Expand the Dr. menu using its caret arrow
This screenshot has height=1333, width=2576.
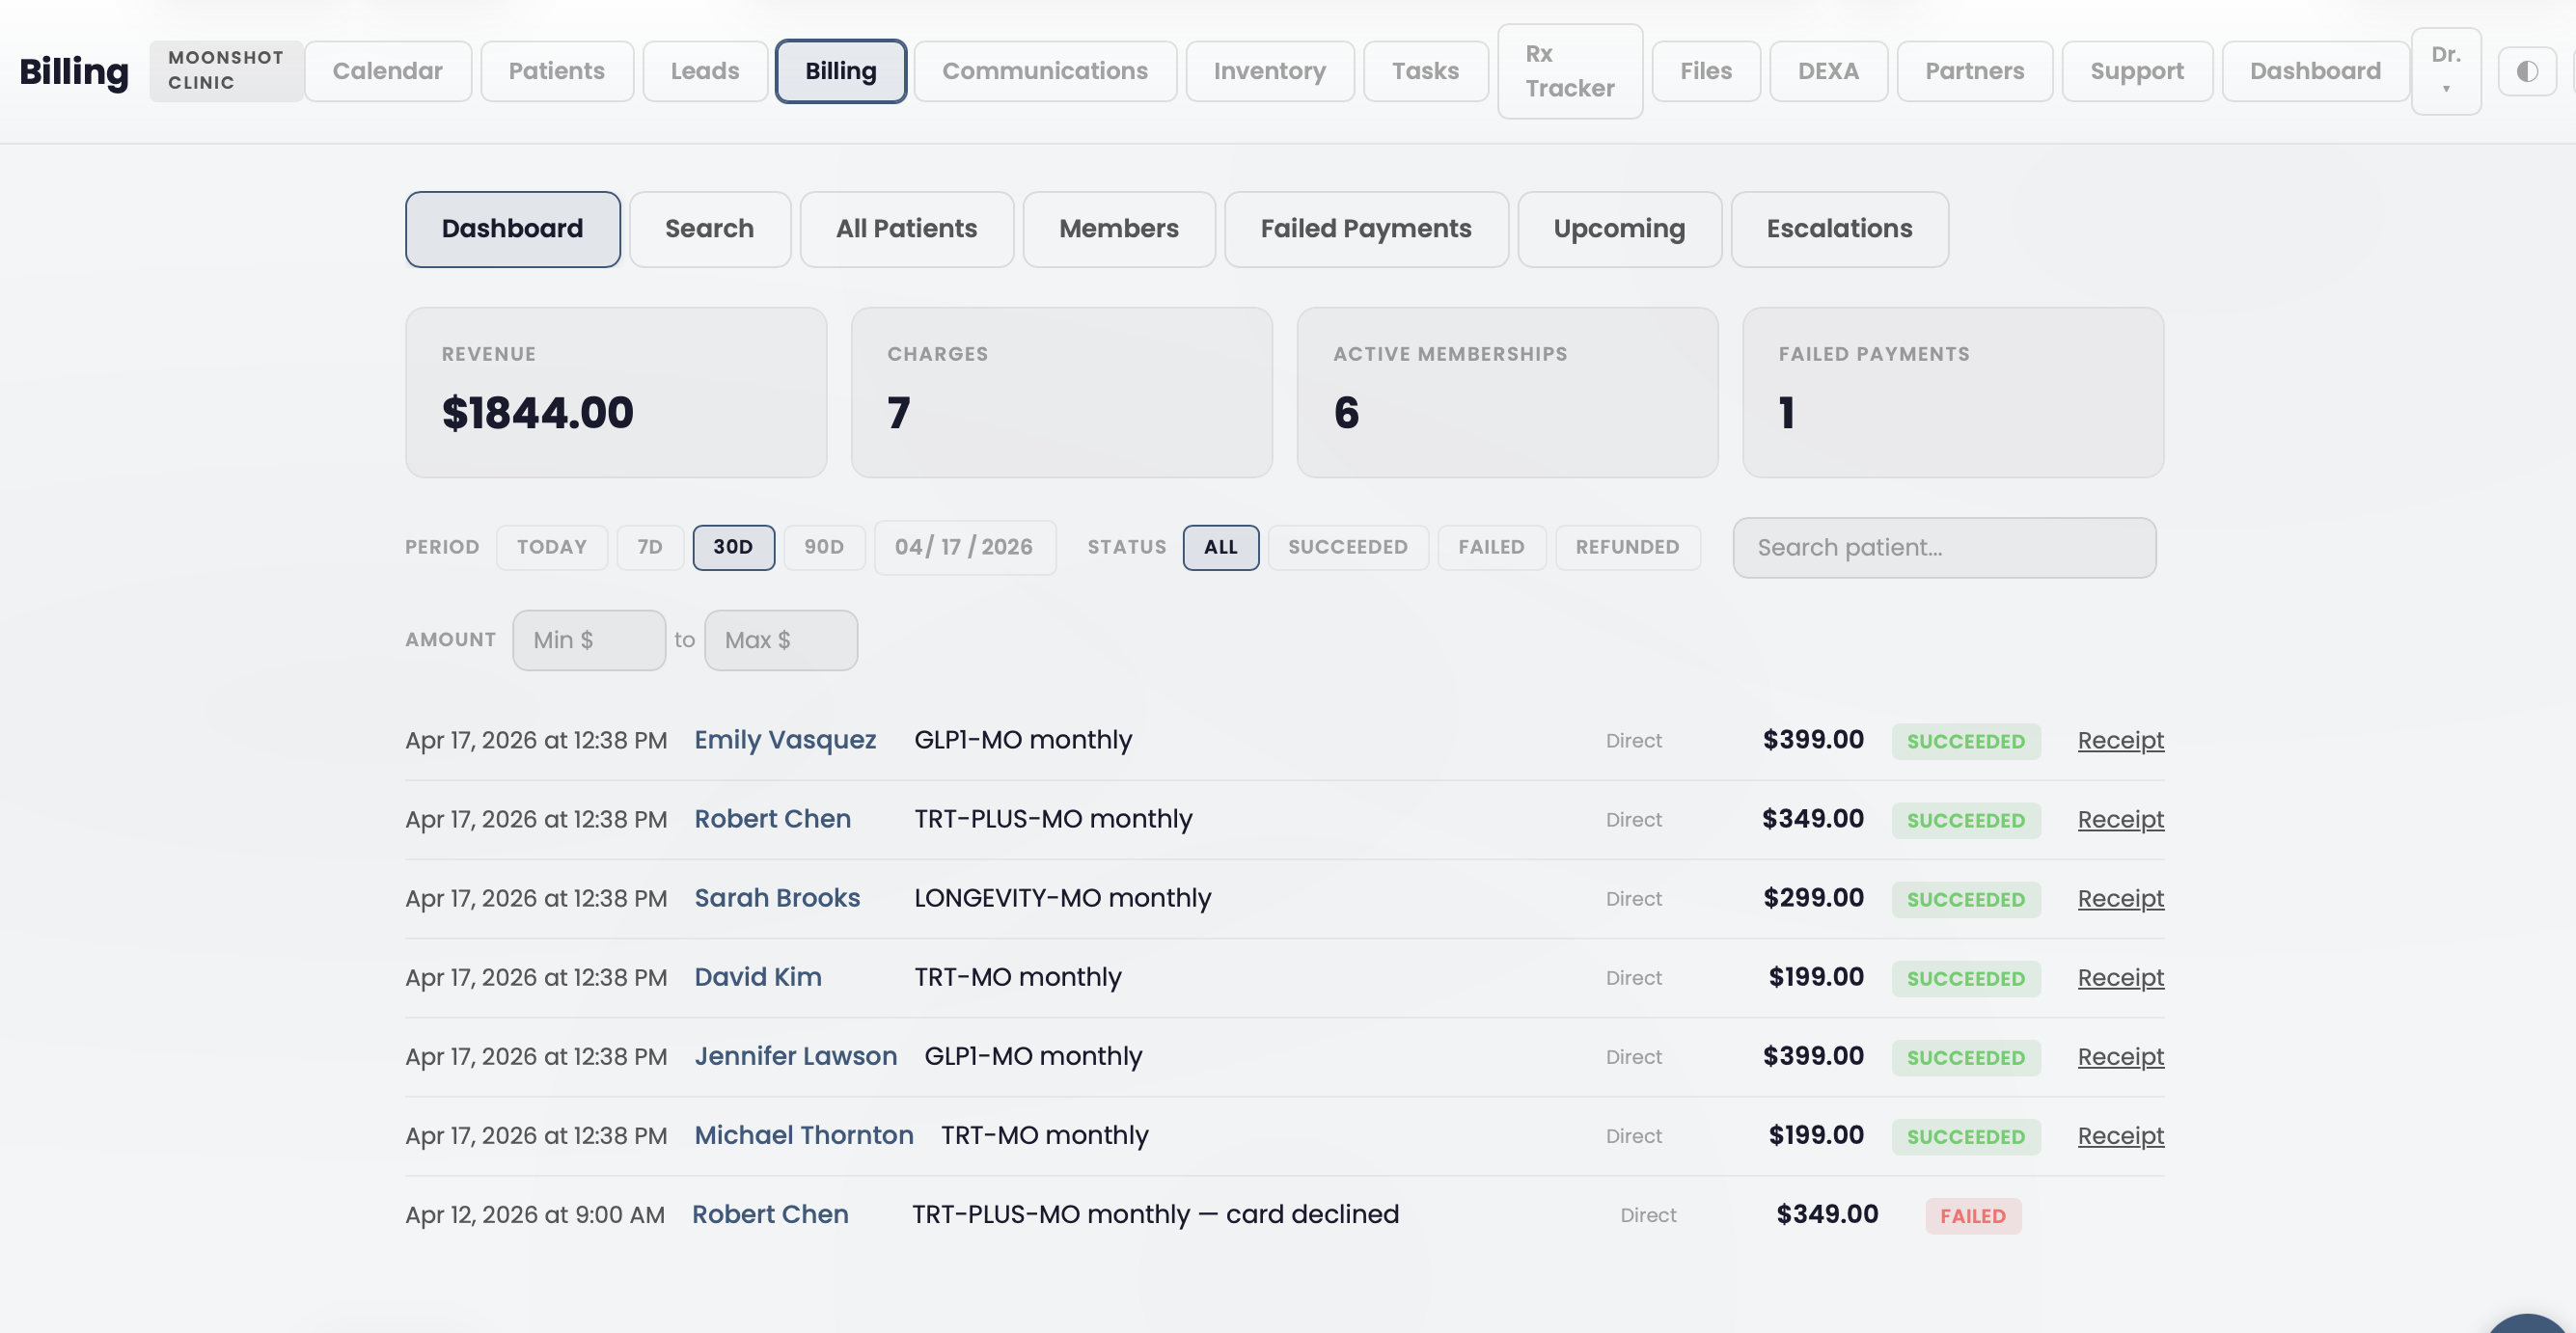2447,88
